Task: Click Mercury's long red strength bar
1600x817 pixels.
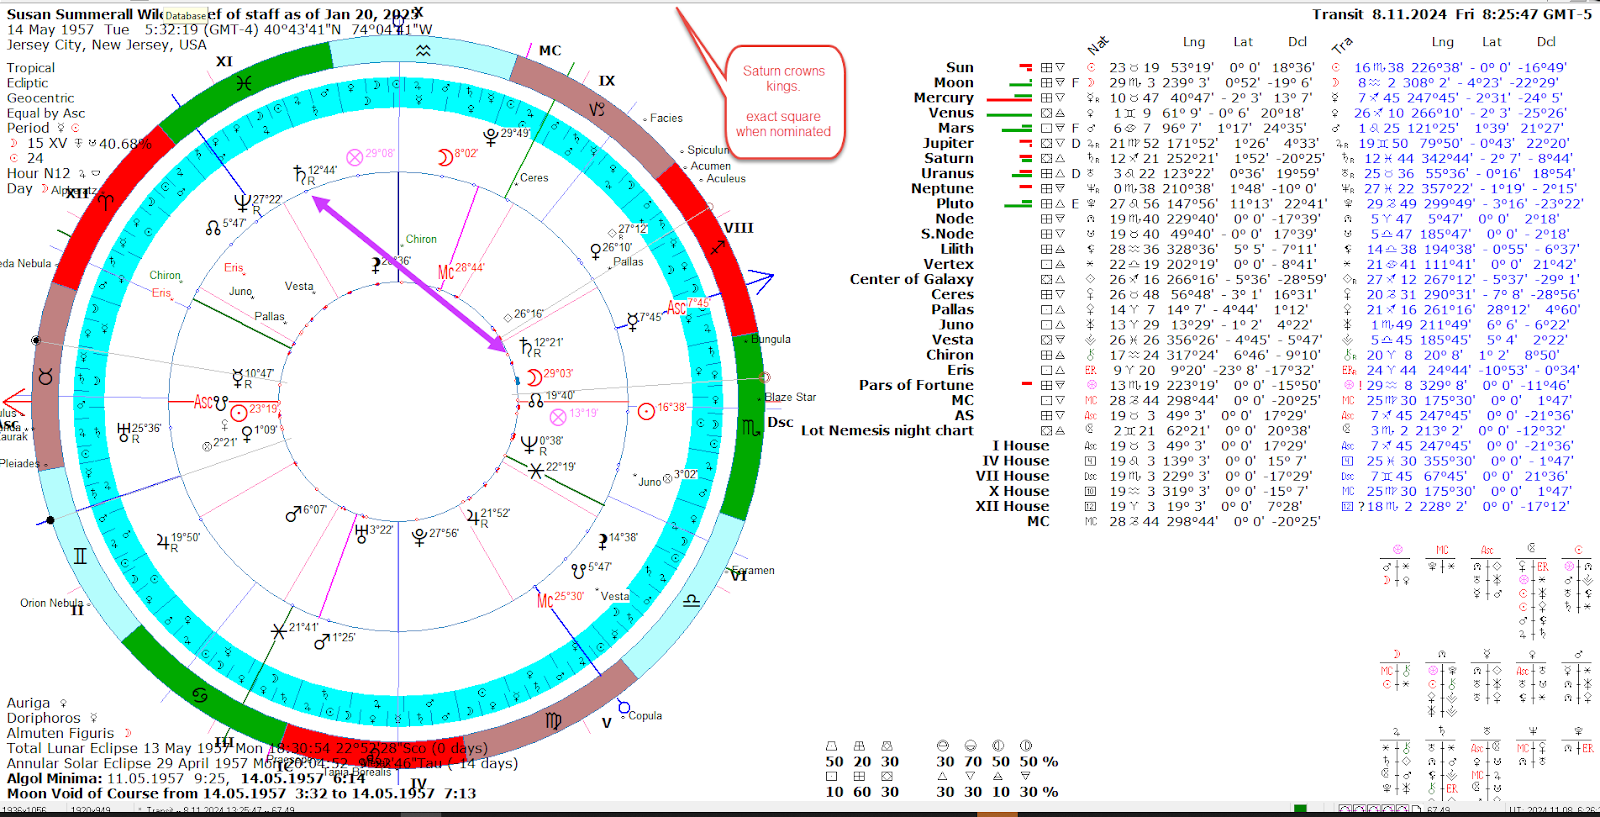Action: coord(1008,100)
